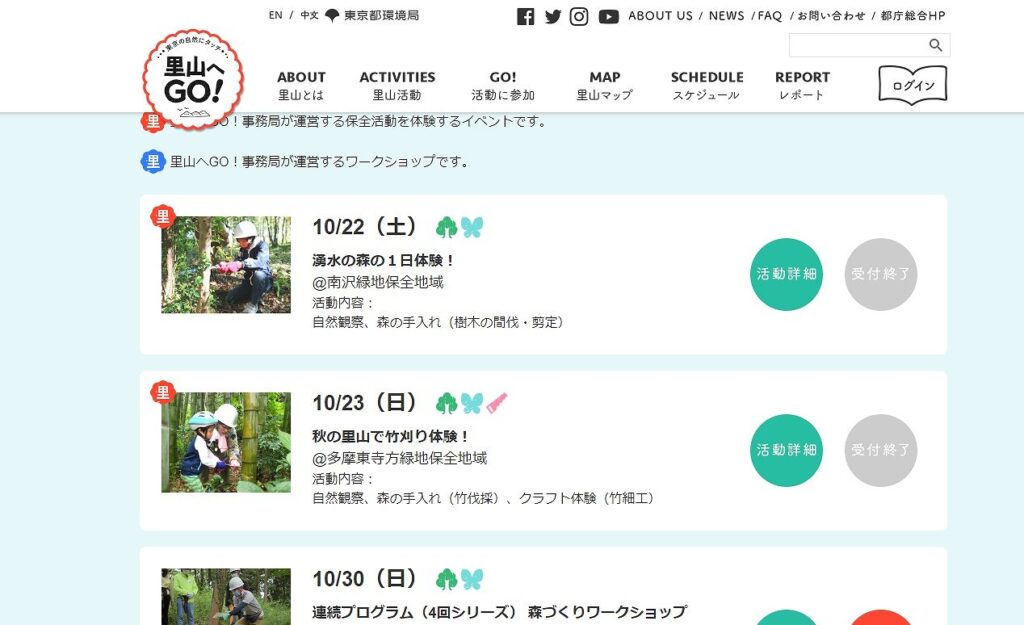Screen dimensions: 1024x625
Task: Click 活動詳細 for the 10/23 event
Action: click(786, 450)
